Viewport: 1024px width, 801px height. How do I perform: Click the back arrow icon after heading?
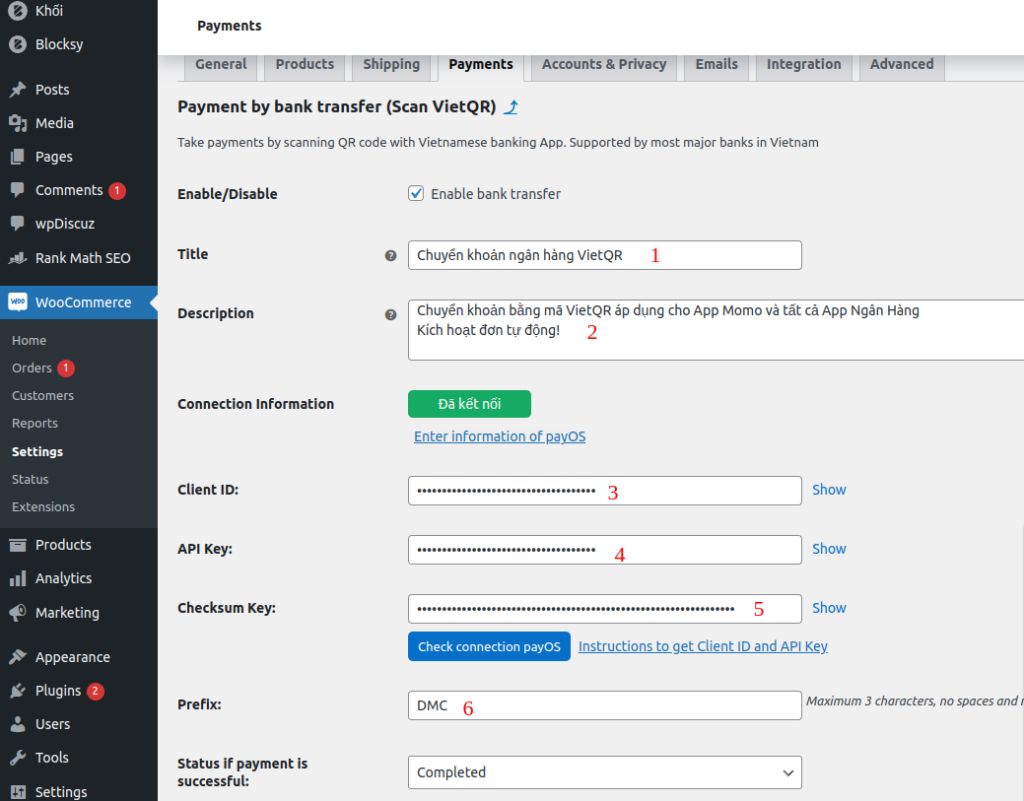(512, 107)
